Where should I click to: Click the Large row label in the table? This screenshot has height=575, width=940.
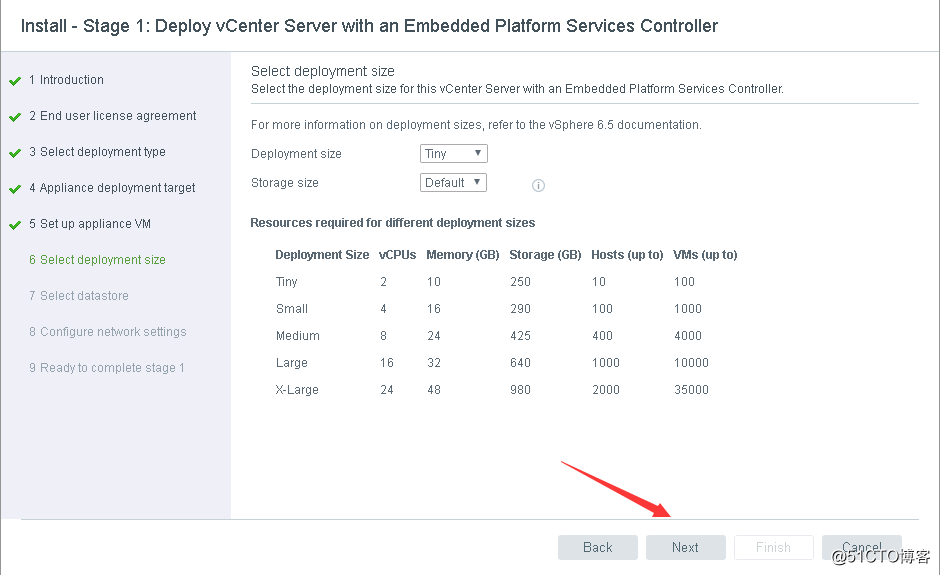[292, 363]
